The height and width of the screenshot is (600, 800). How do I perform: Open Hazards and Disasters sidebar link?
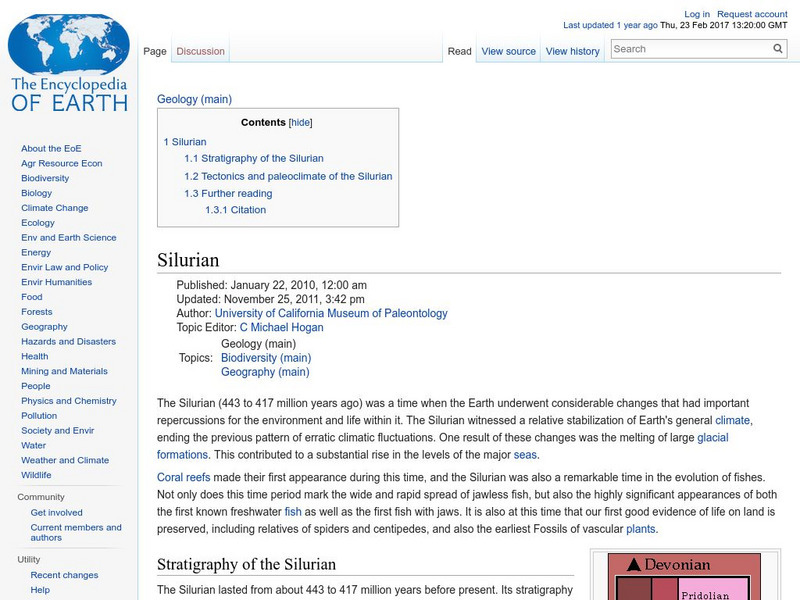click(x=68, y=341)
